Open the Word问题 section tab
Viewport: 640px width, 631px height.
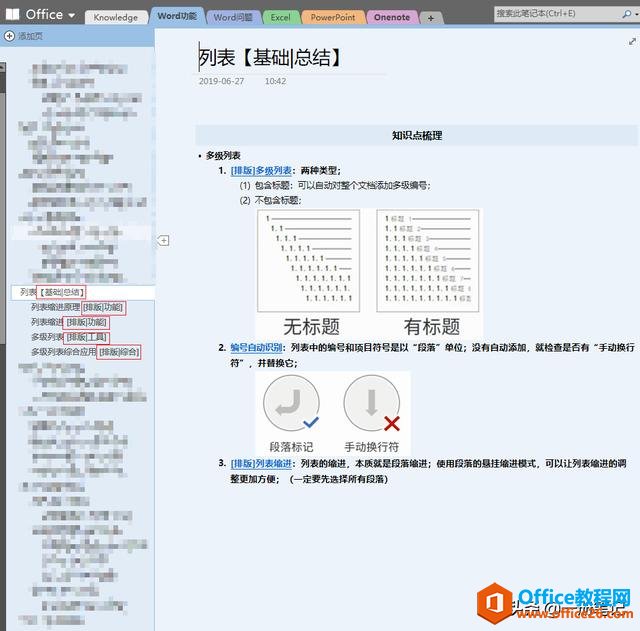(233, 18)
